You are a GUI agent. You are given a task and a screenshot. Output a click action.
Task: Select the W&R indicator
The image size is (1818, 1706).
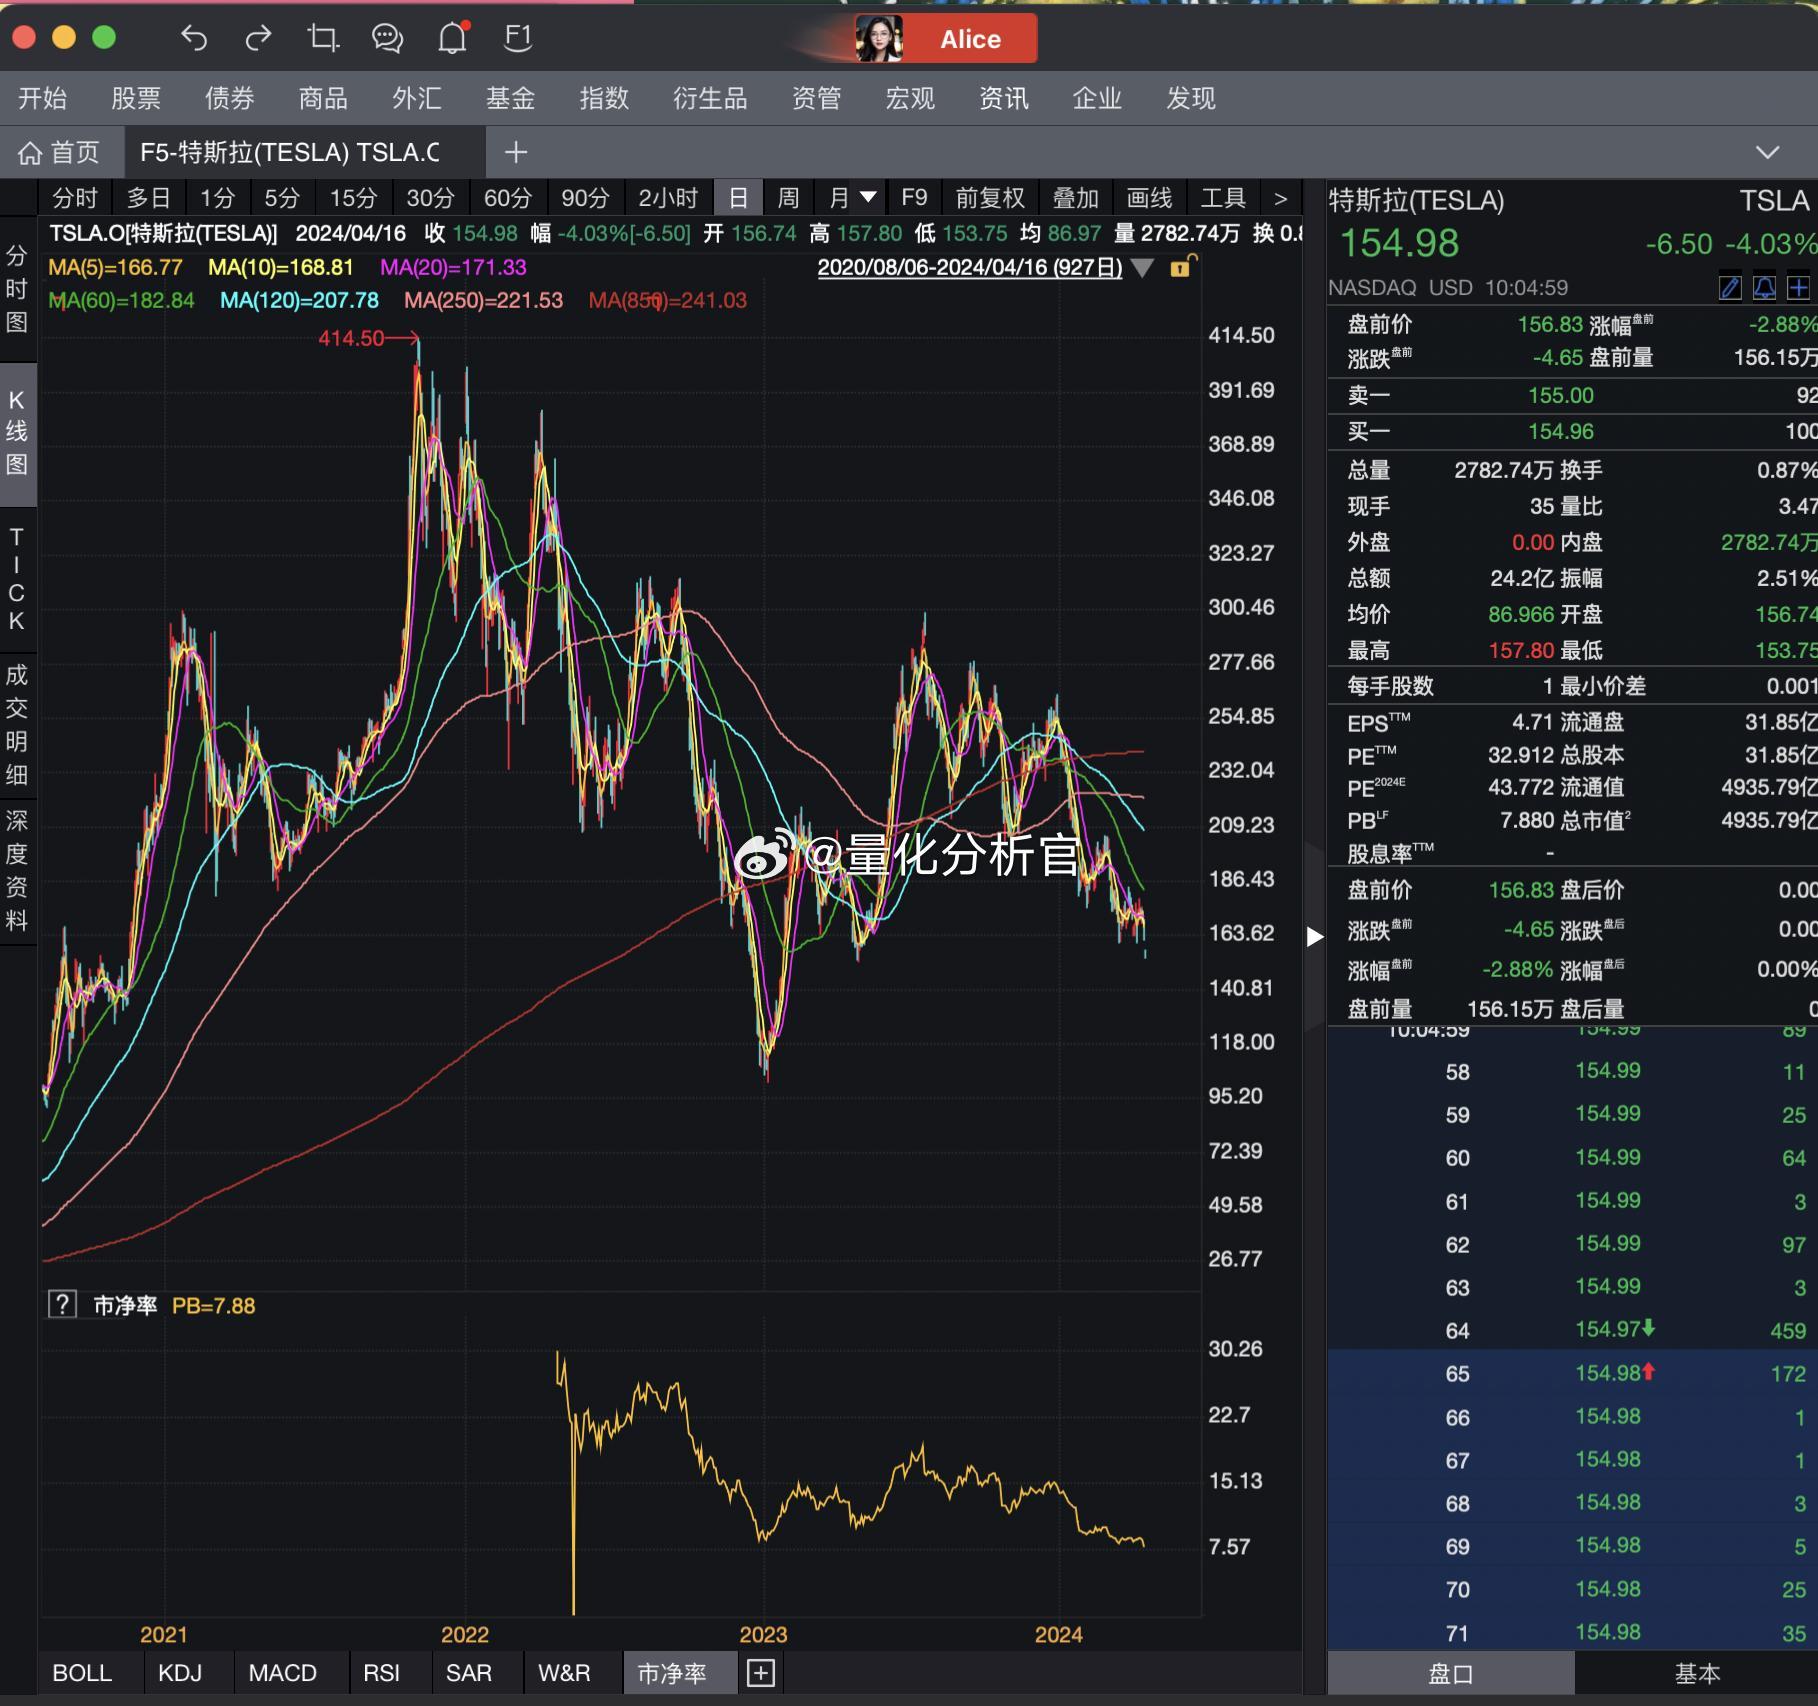[x=564, y=1673]
